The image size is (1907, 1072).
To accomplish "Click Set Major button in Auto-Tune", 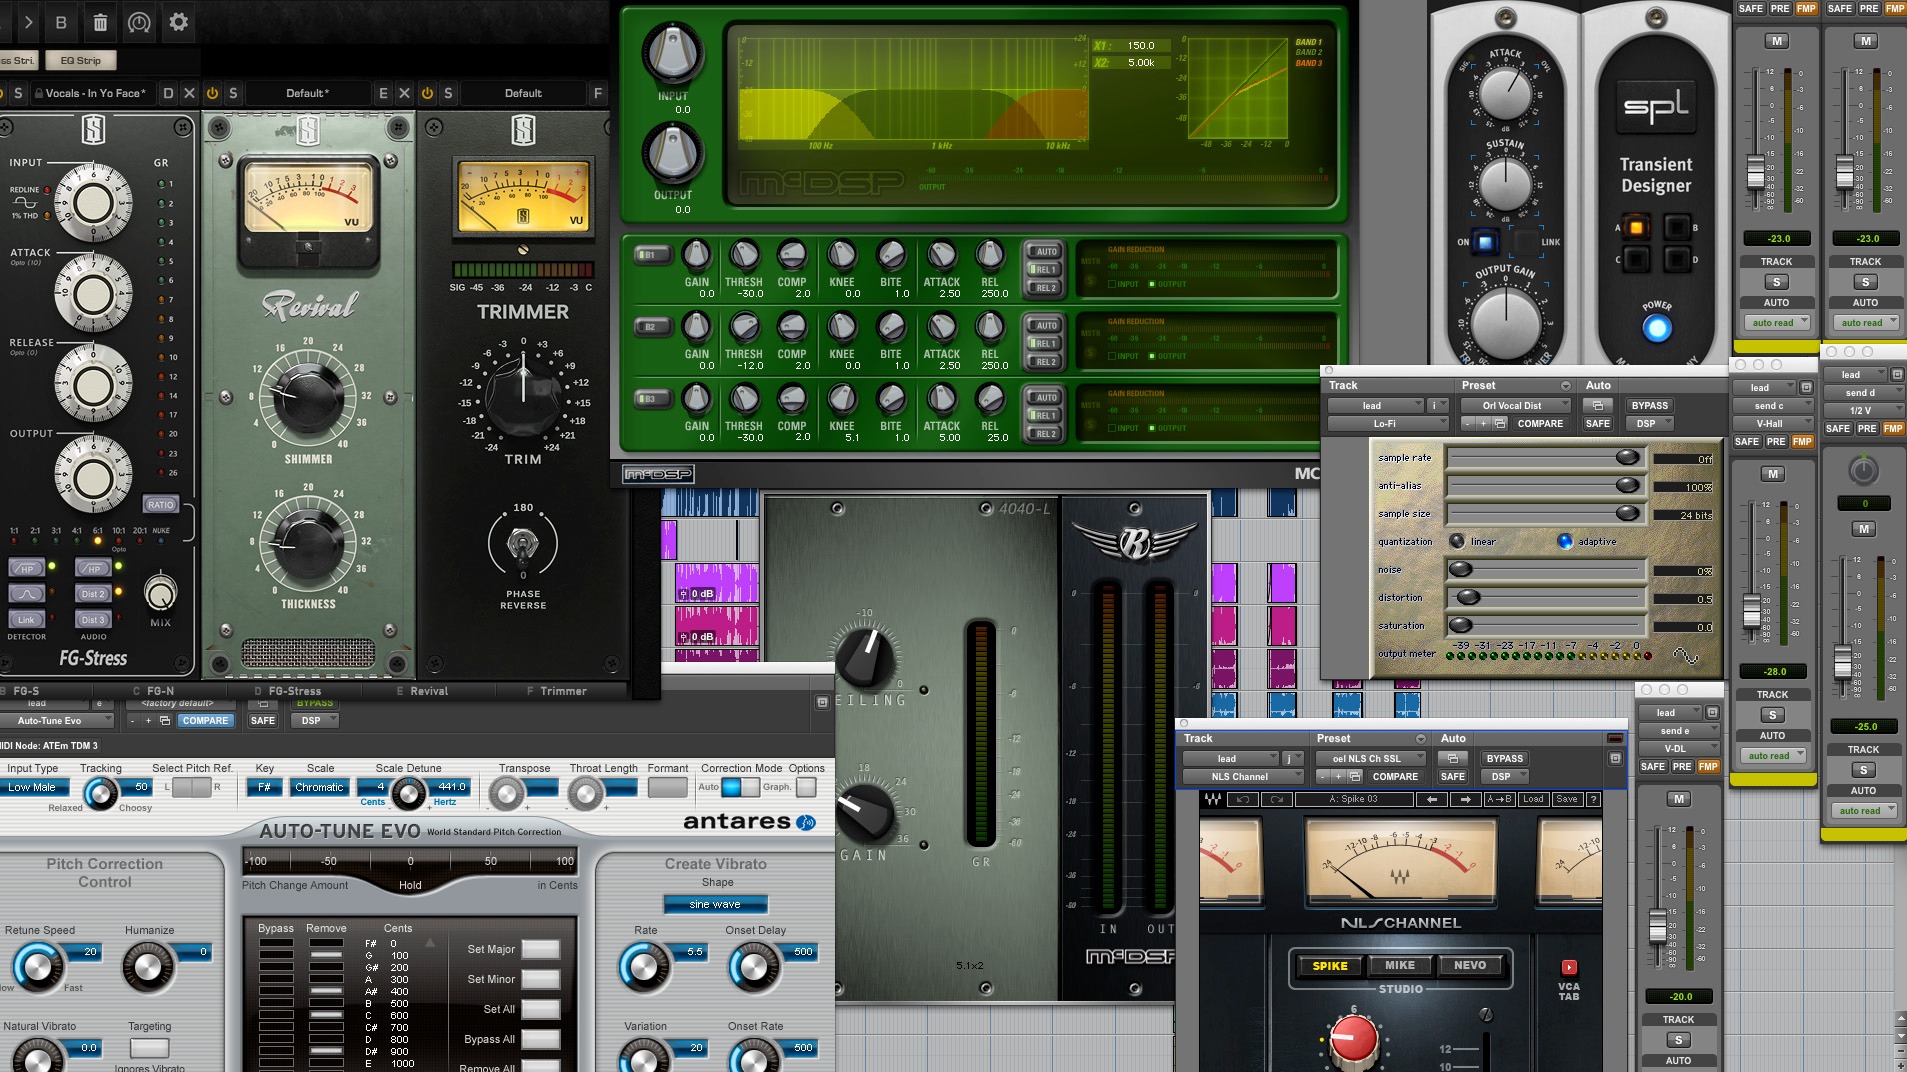I will (x=540, y=949).
